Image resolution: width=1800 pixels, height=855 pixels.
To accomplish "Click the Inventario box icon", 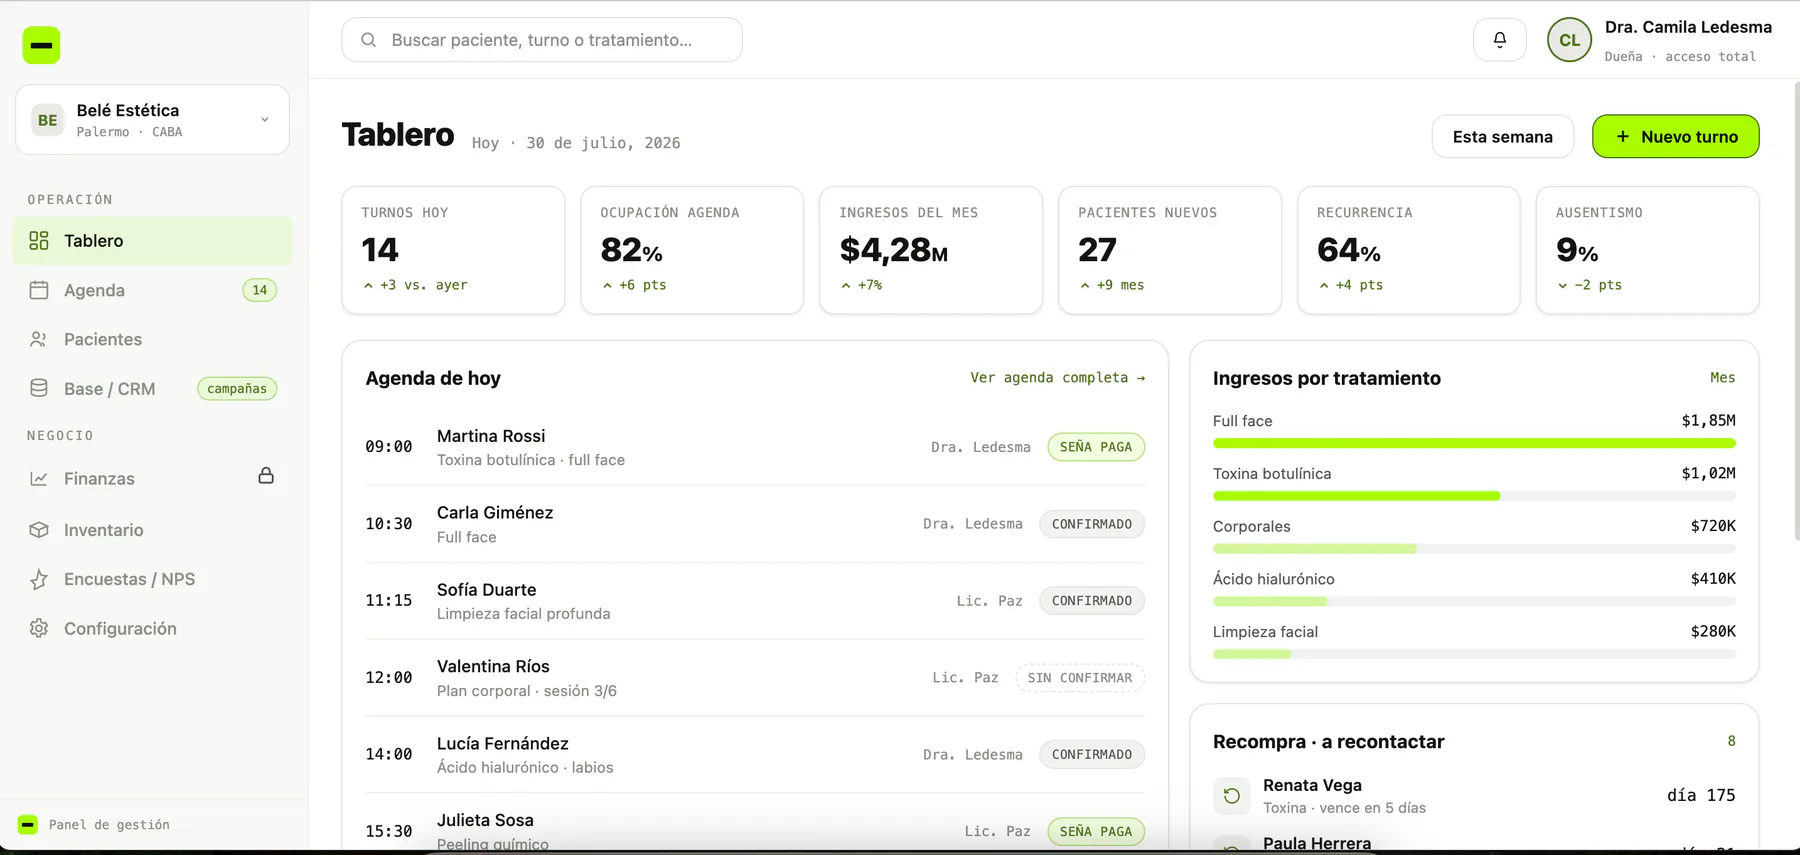I will (39, 530).
